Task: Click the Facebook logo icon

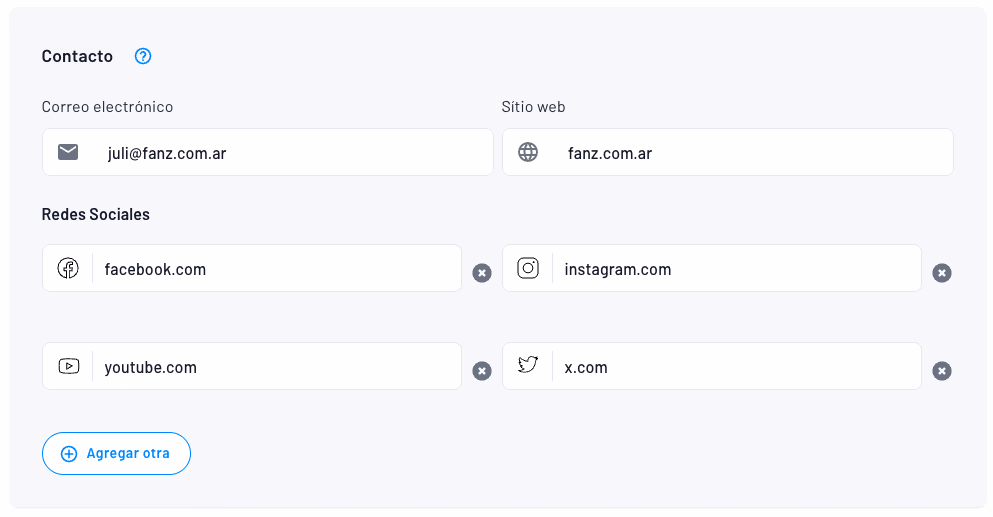Action: 68,268
